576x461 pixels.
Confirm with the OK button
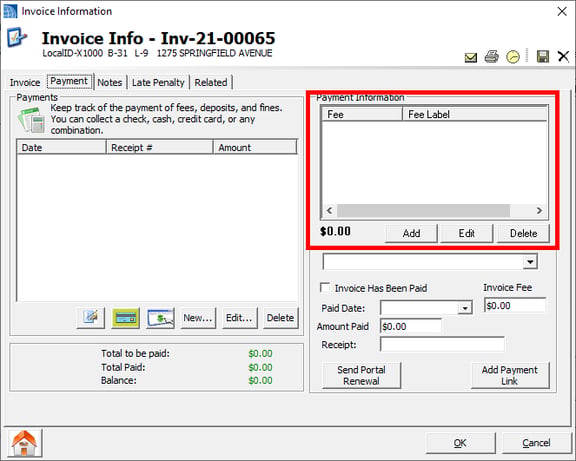460,443
